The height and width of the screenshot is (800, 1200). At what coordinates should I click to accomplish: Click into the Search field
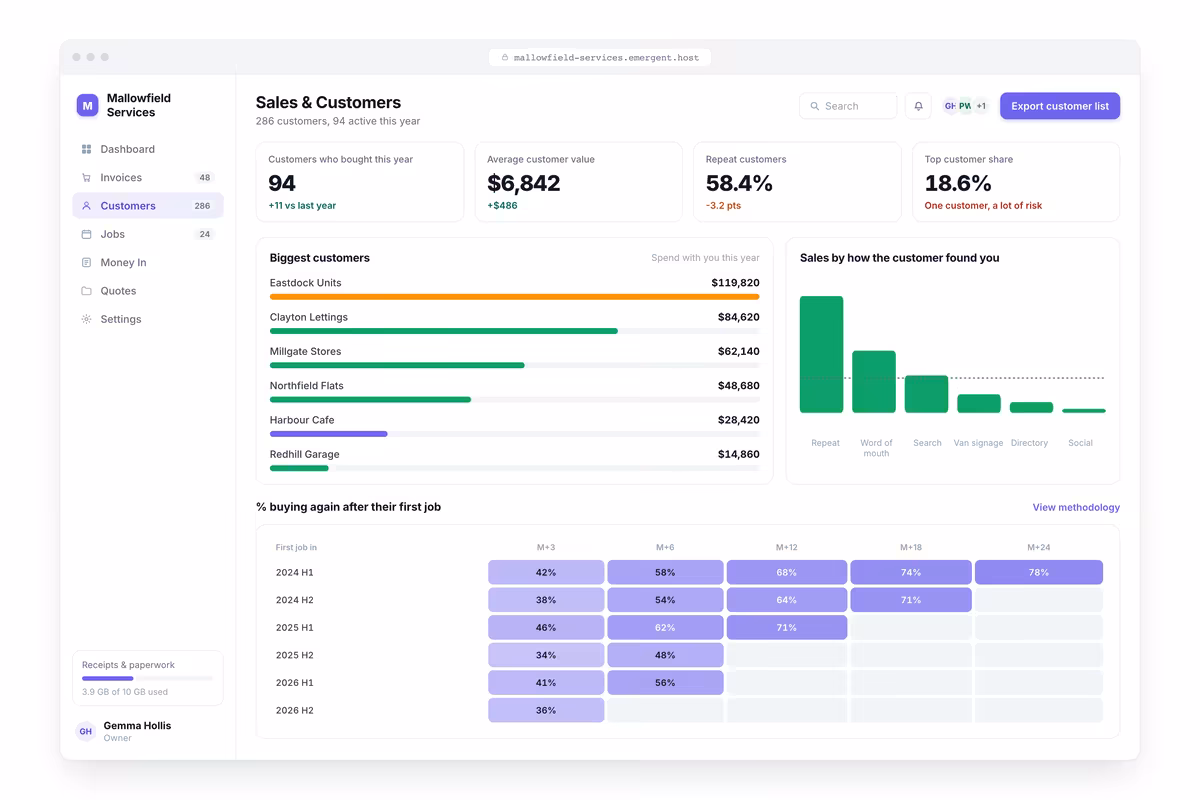tap(848, 106)
